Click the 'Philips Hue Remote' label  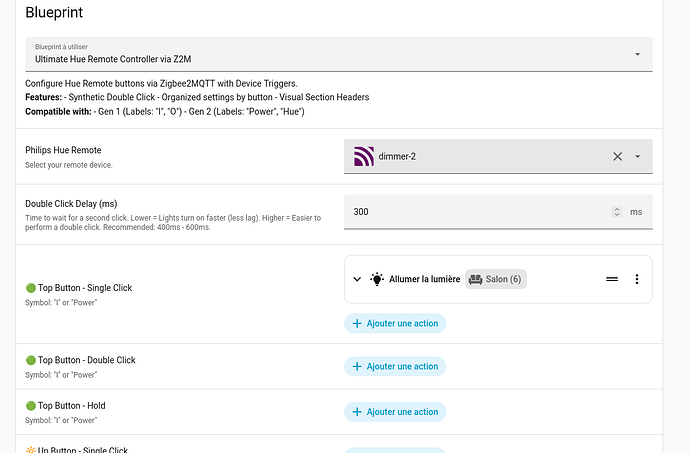click(63, 150)
